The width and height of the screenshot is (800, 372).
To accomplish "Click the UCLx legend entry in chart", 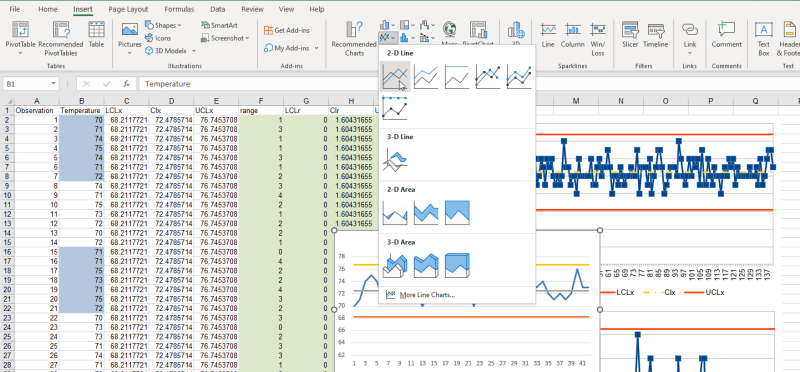I will (x=705, y=293).
